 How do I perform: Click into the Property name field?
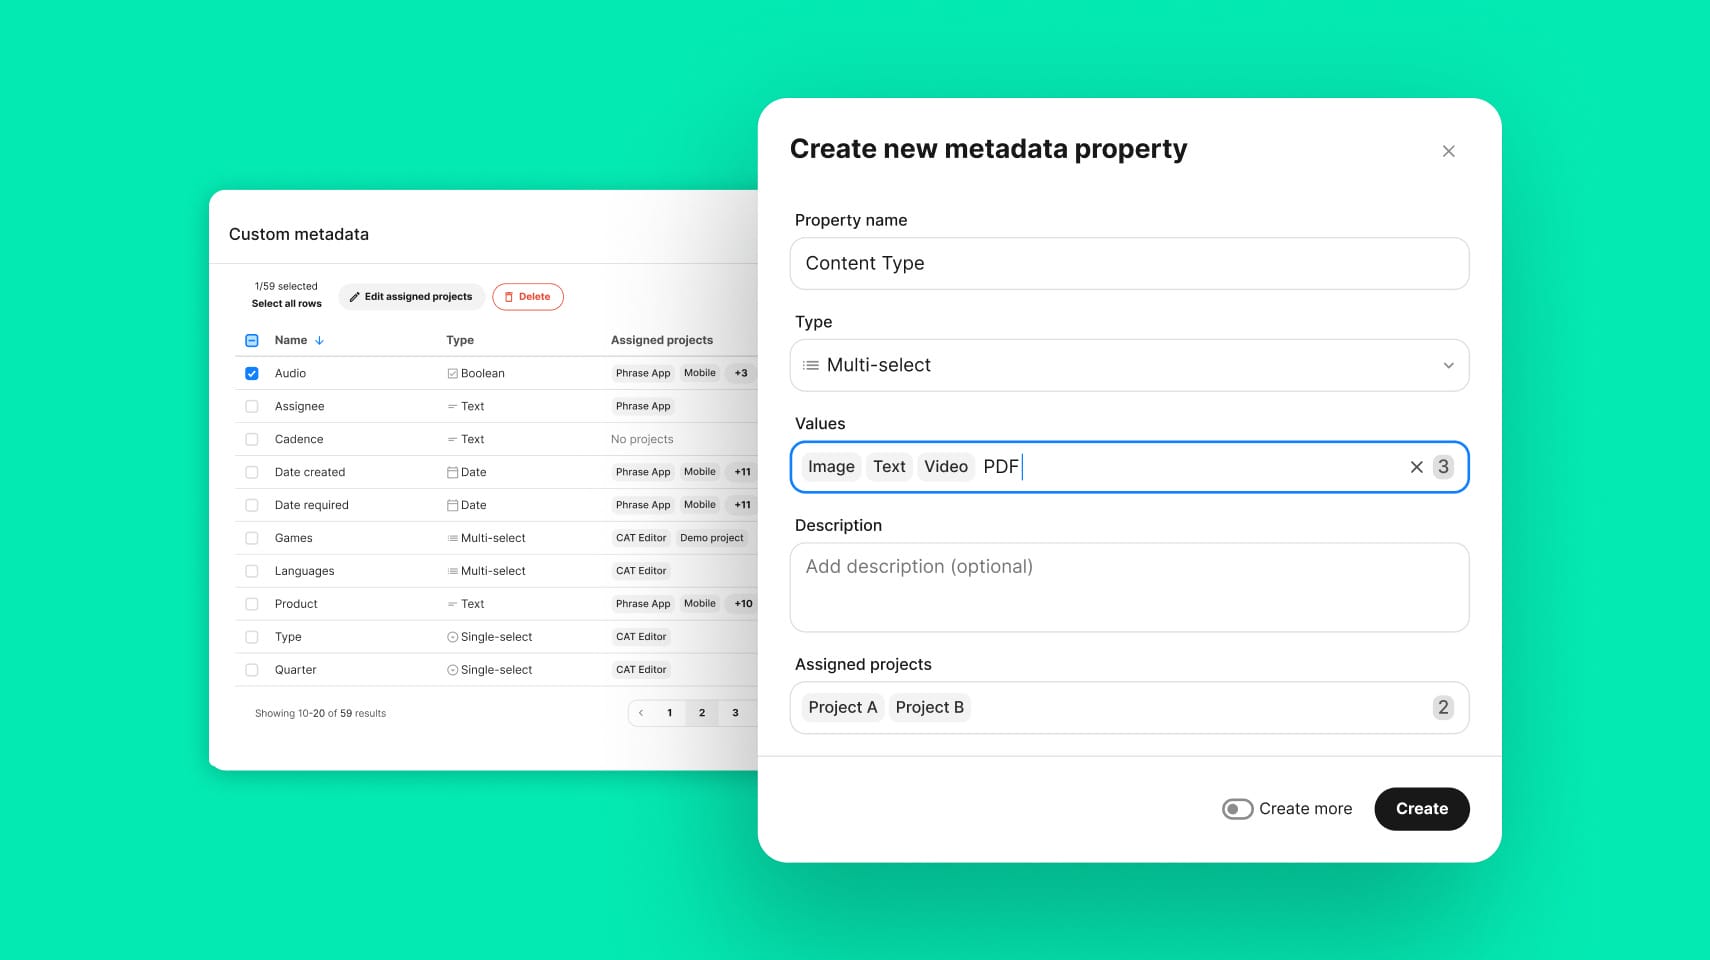tap(1129, 264)
